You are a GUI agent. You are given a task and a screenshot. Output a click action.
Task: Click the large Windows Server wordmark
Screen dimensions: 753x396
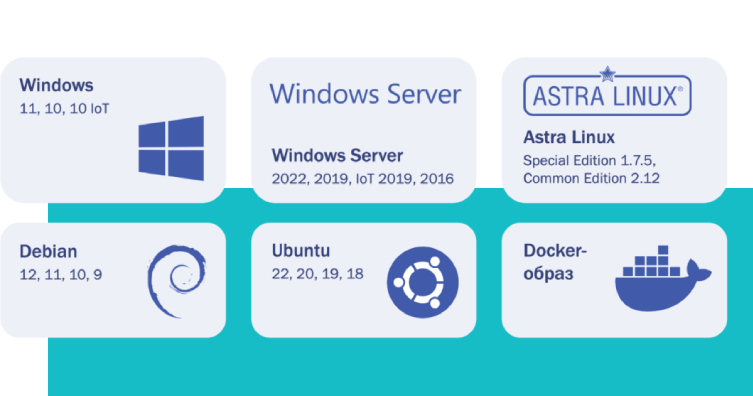(365, 94)
